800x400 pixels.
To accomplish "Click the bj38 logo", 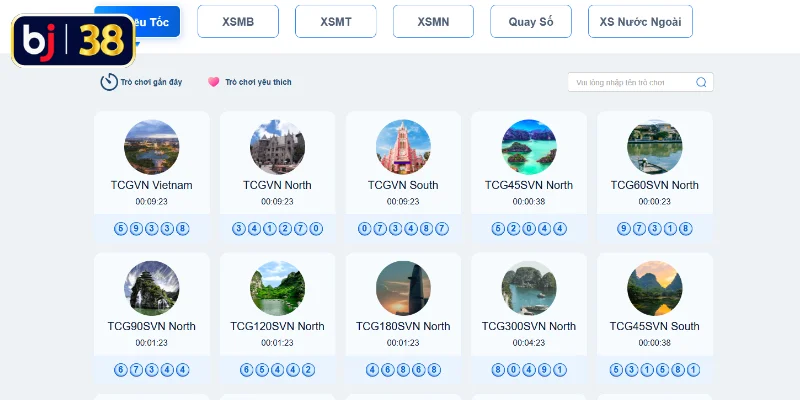I will pyautogui.click(x=73, y=41).
